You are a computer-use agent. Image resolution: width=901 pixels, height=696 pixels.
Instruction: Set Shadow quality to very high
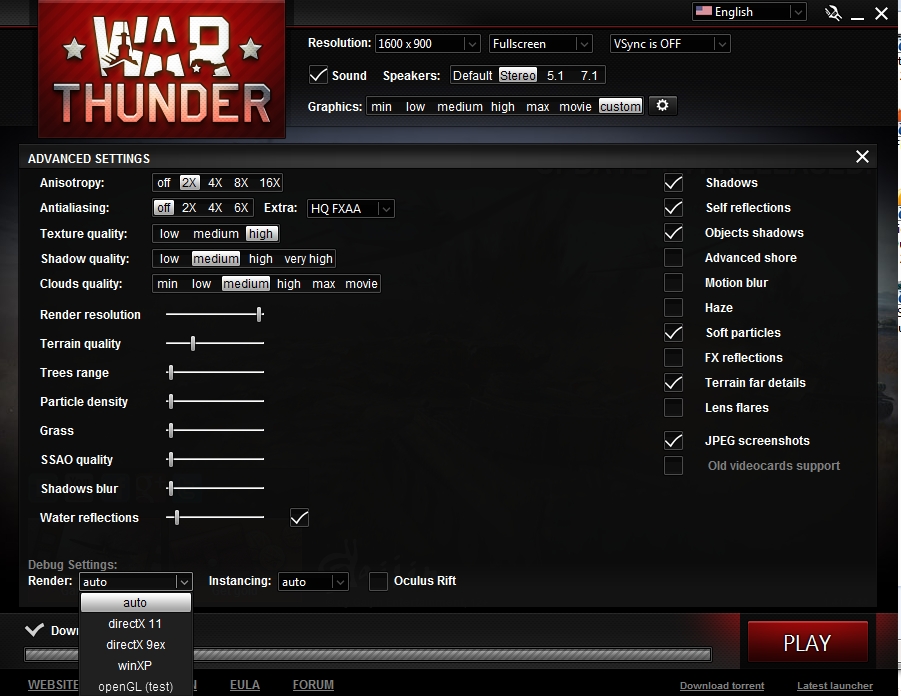[309, 259]
